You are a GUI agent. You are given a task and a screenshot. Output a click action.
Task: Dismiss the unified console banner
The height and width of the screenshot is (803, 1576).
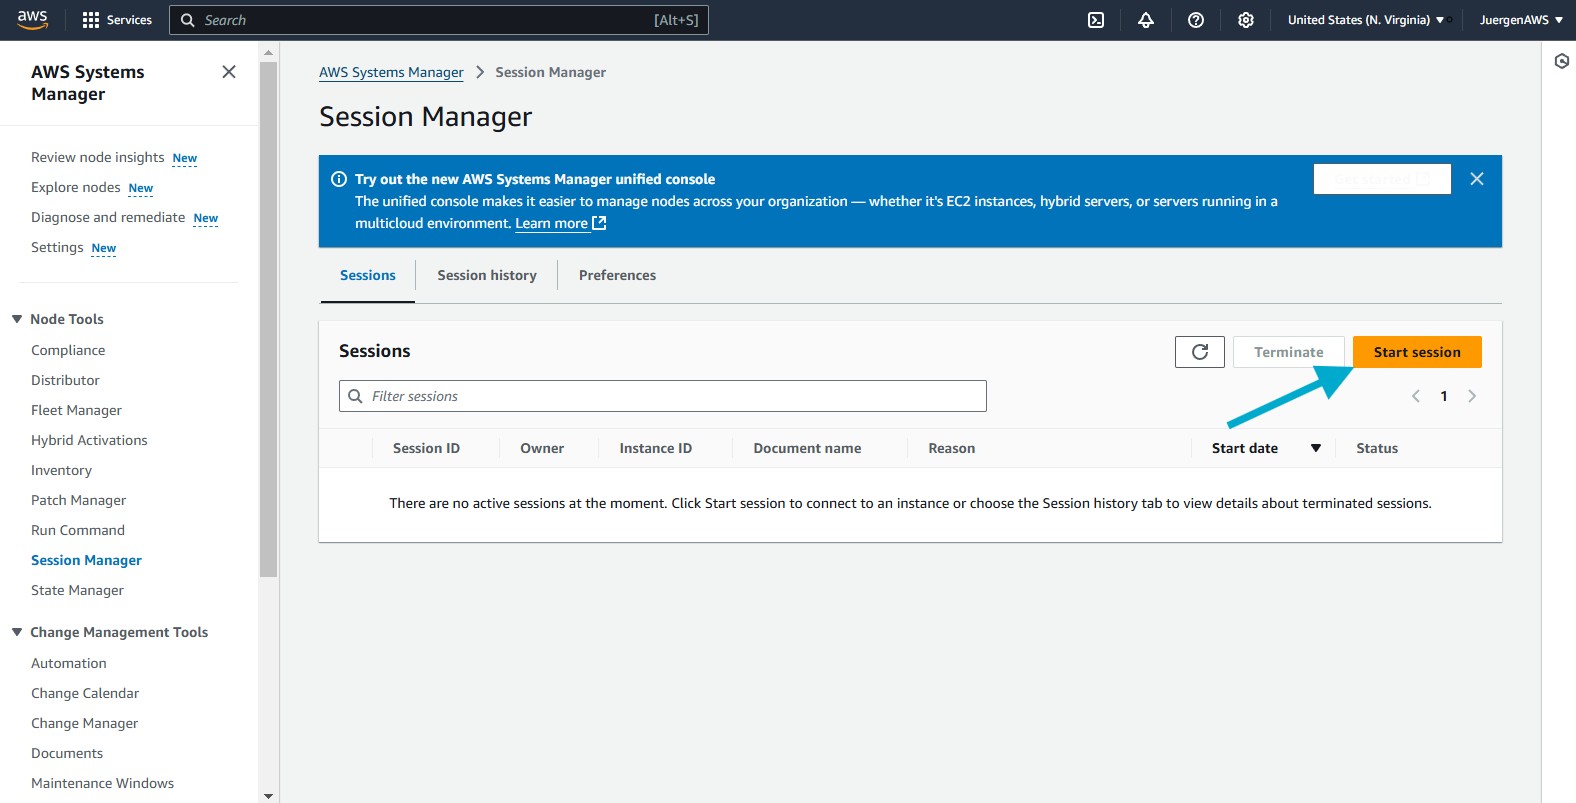click(x=1477, y=179)
